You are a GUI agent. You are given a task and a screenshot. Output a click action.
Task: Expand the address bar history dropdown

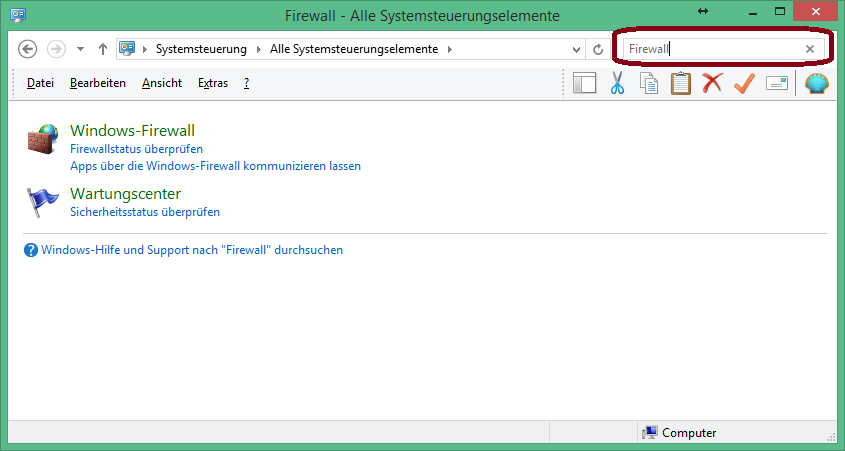point(576,49)
